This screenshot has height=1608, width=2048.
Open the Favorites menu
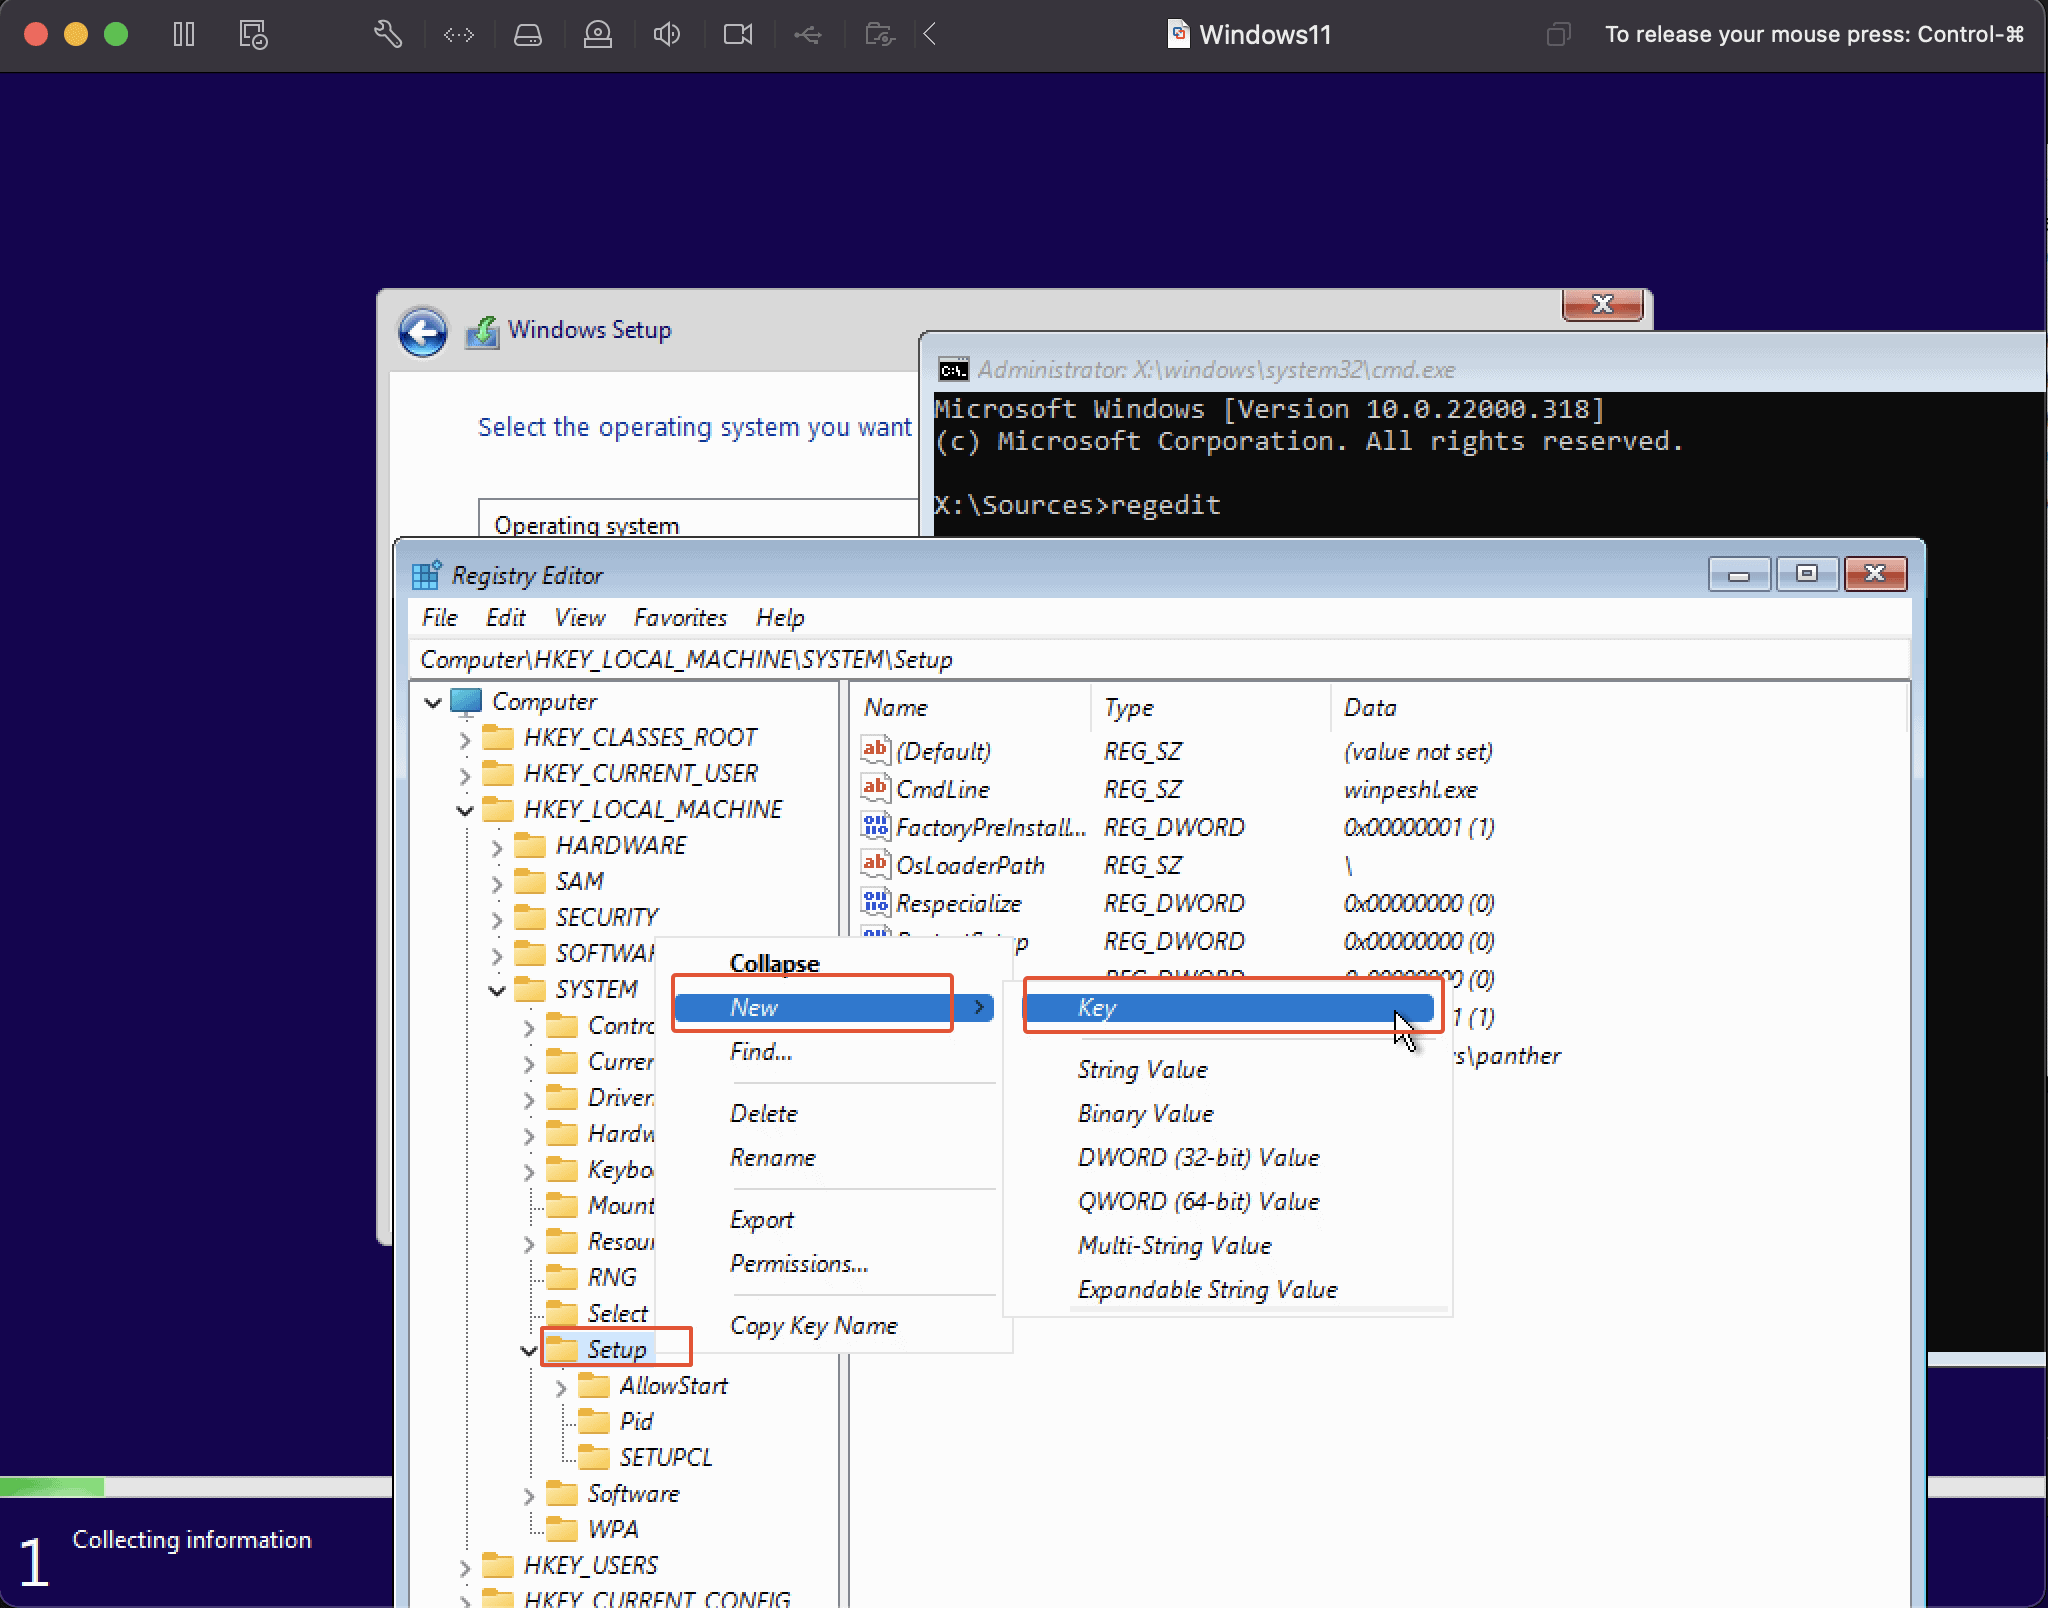pos(680,618)
